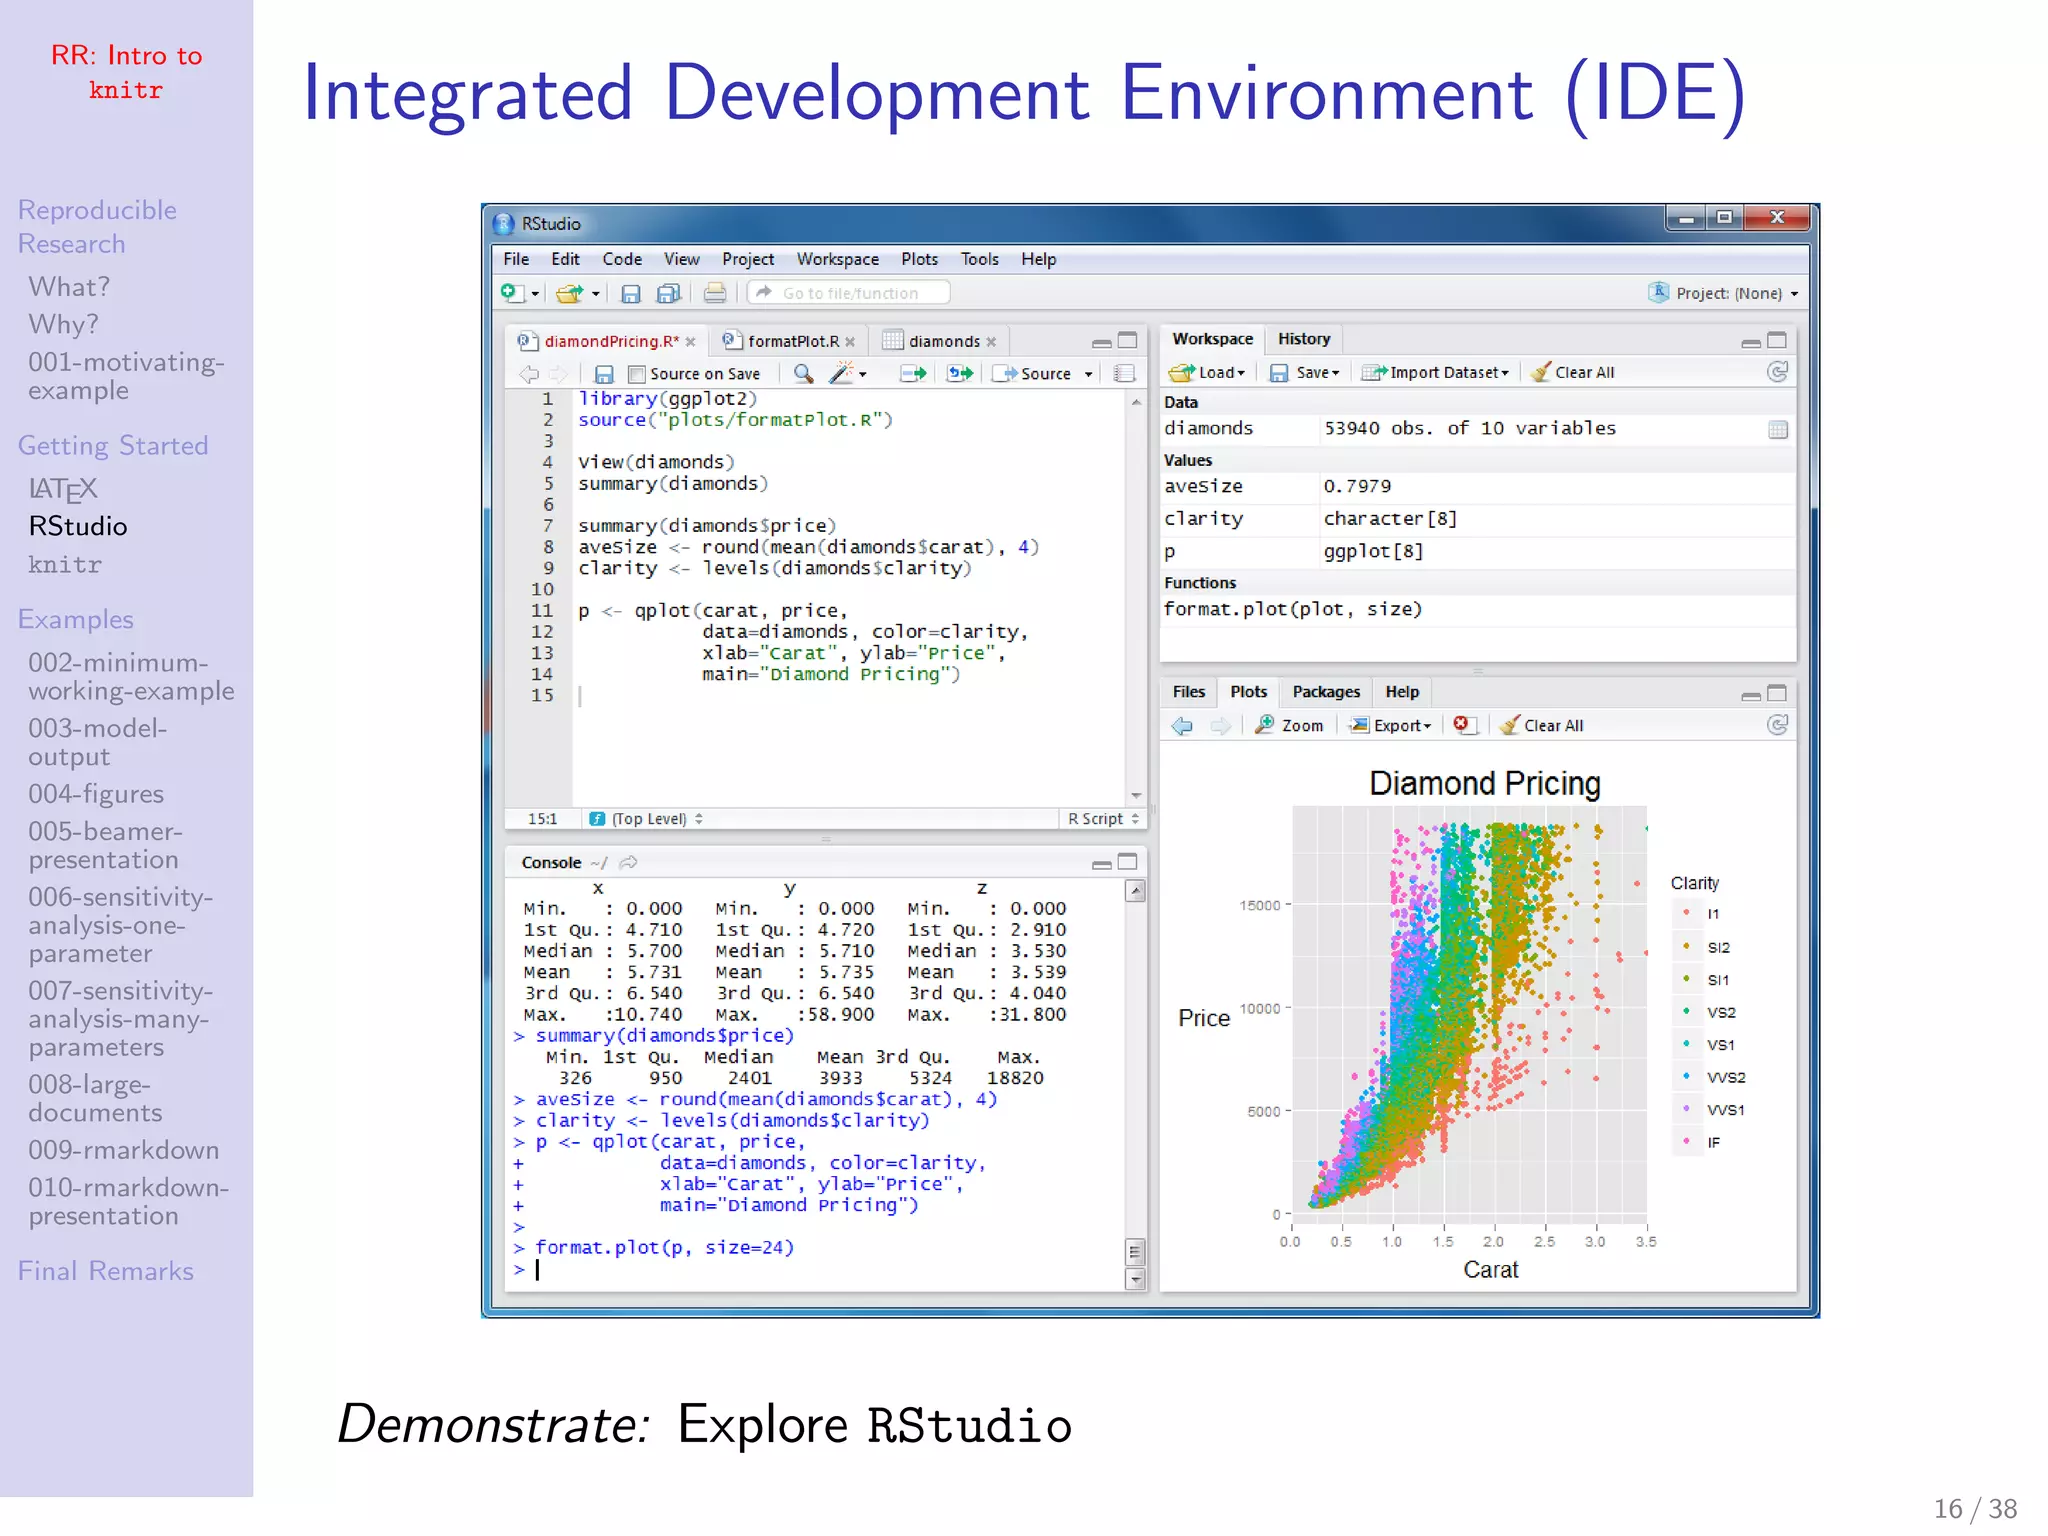Viewport: 2048px width, 1536px height.
Task: Click the print file icon
Action: [x=714, y=293]
